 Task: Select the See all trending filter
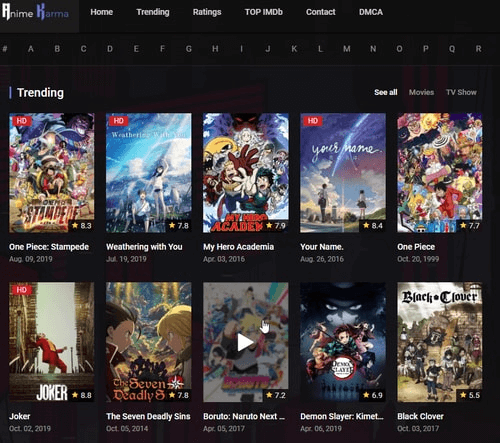(x=386, y=92)
